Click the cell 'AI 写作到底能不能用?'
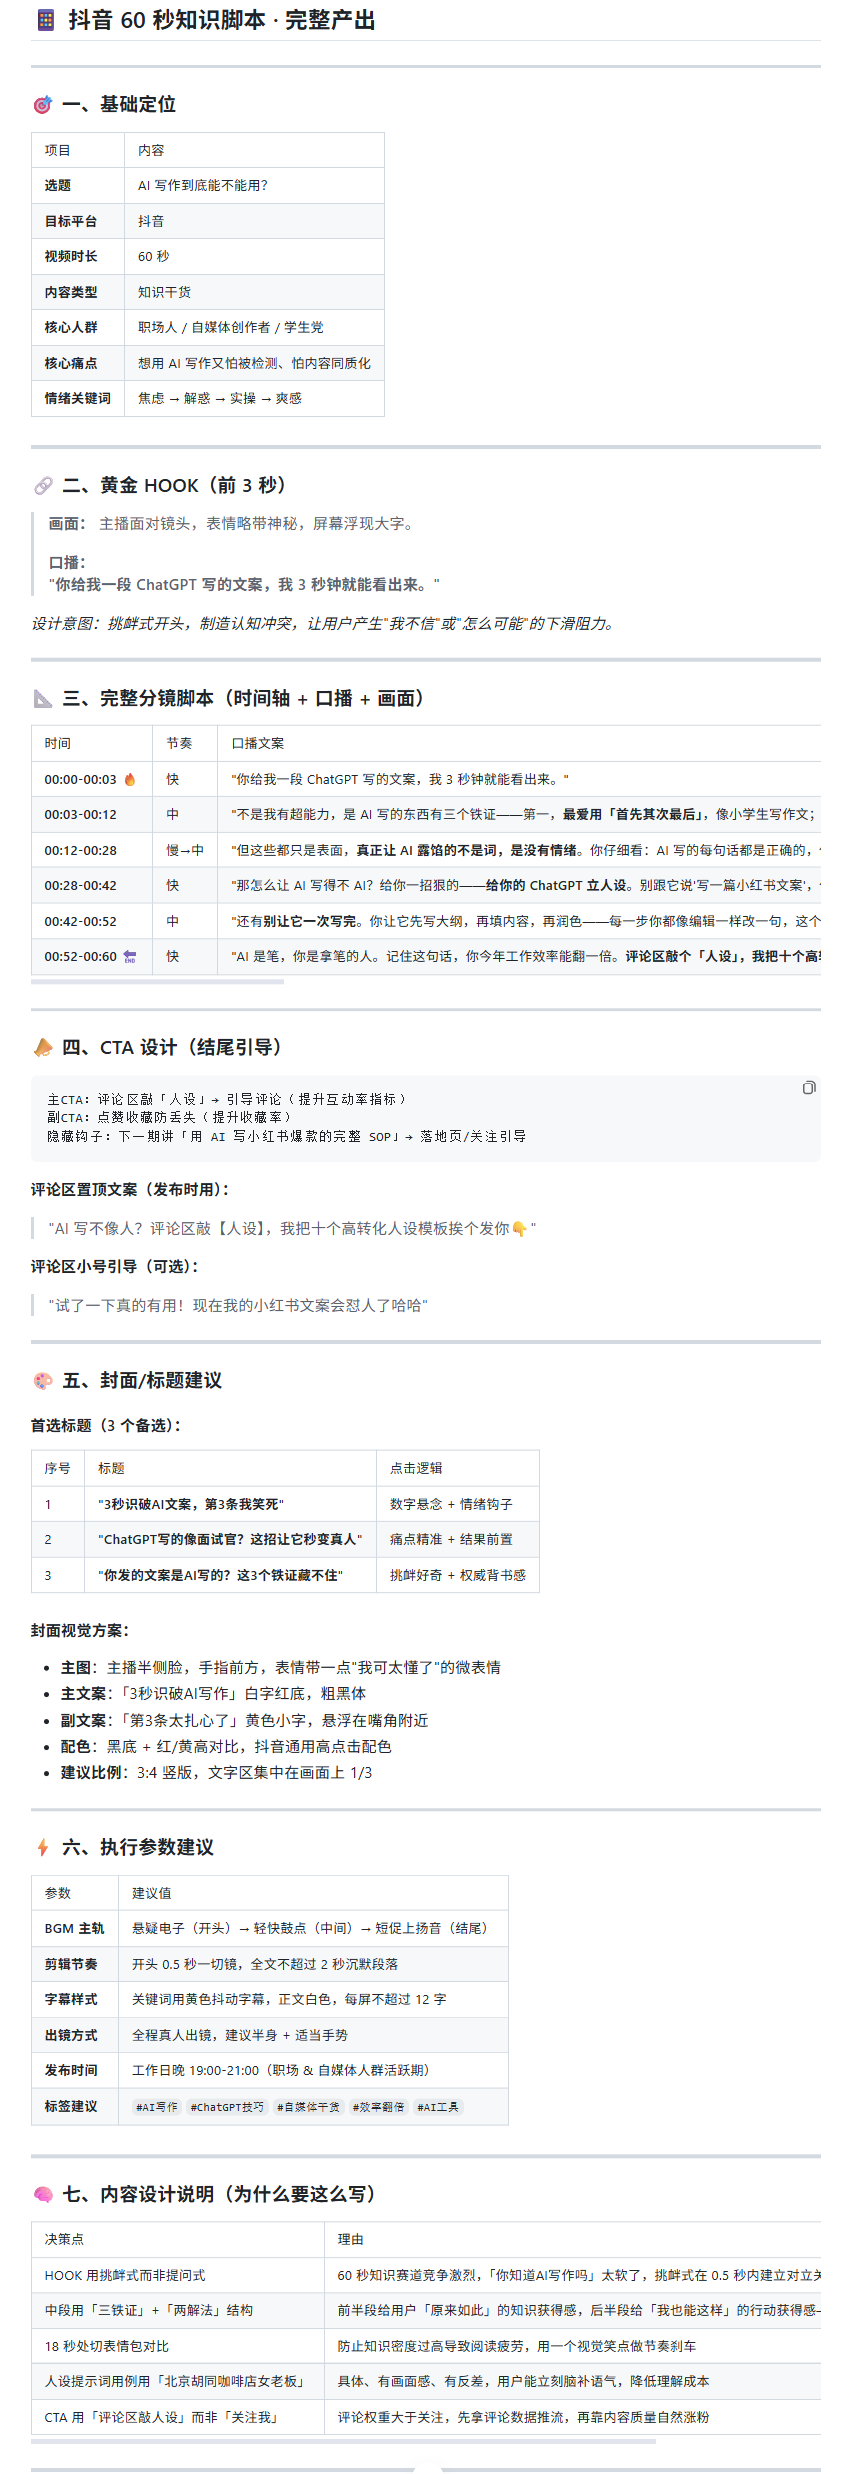This screenshot has height=2474, width=844. (x=254, y=185)
